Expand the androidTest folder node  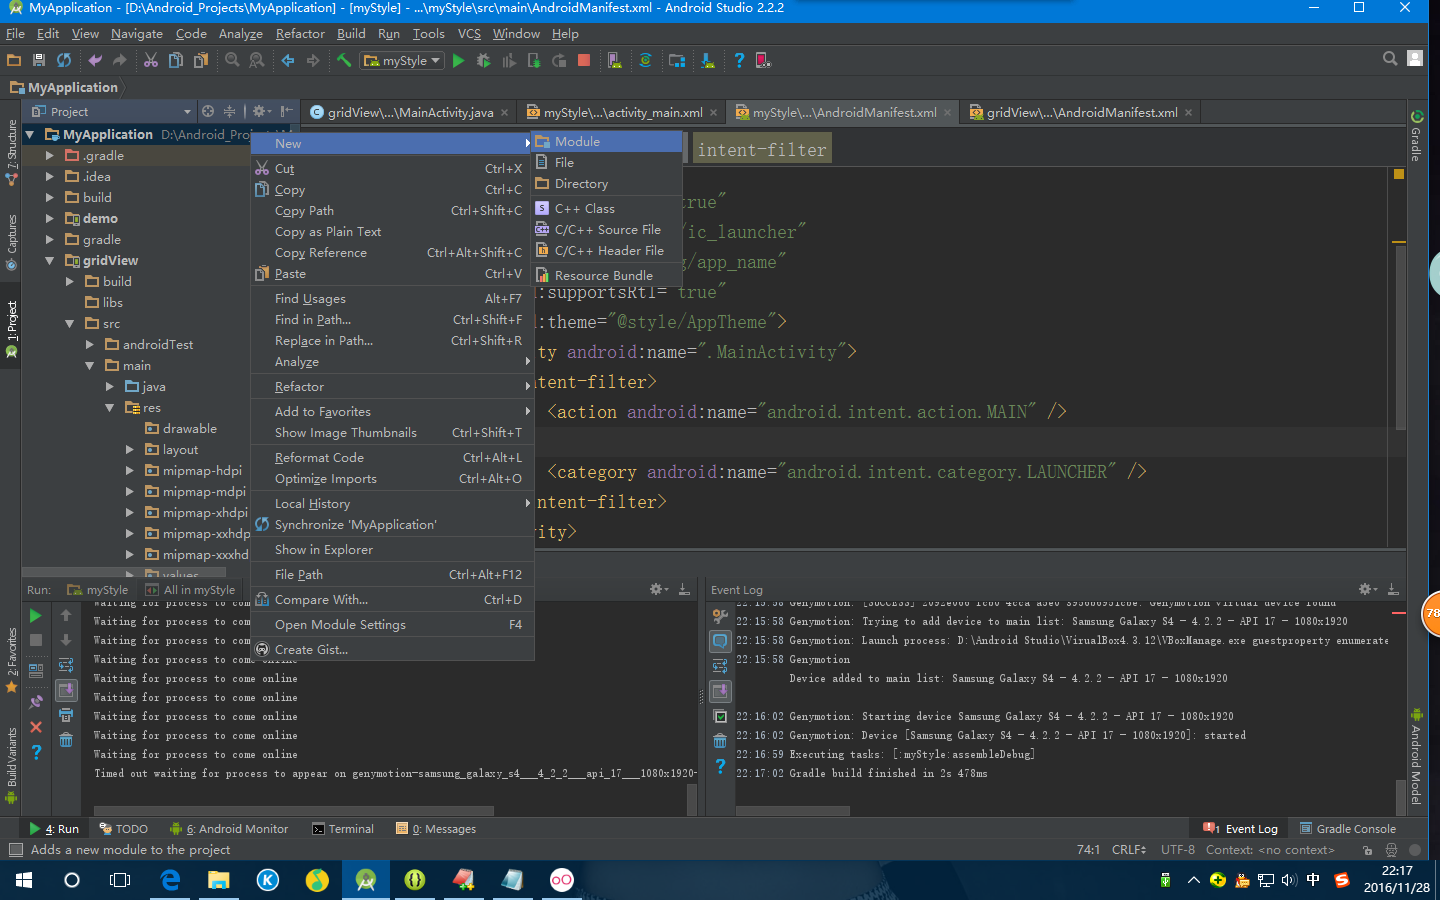point(90,344)
